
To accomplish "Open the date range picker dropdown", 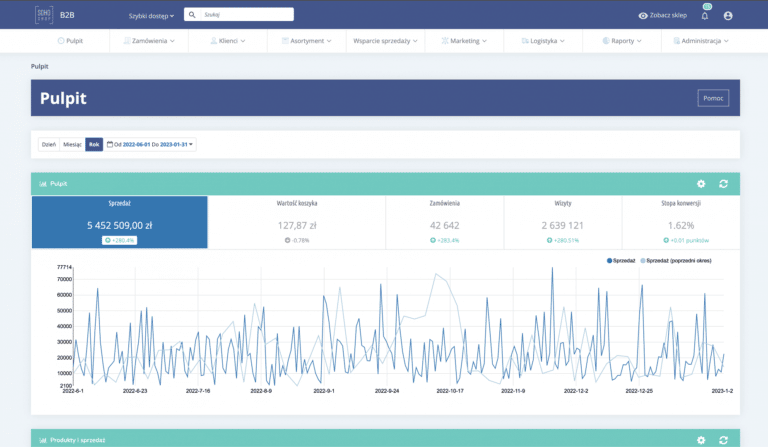I will 151,144.
